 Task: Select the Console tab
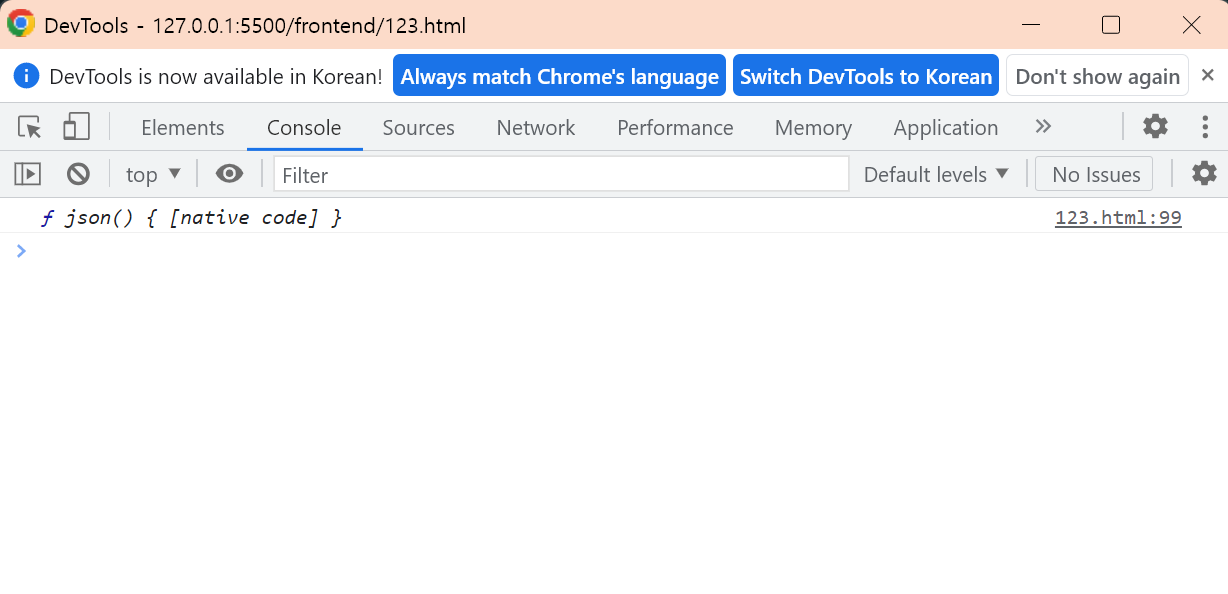(x=304, y=127)
